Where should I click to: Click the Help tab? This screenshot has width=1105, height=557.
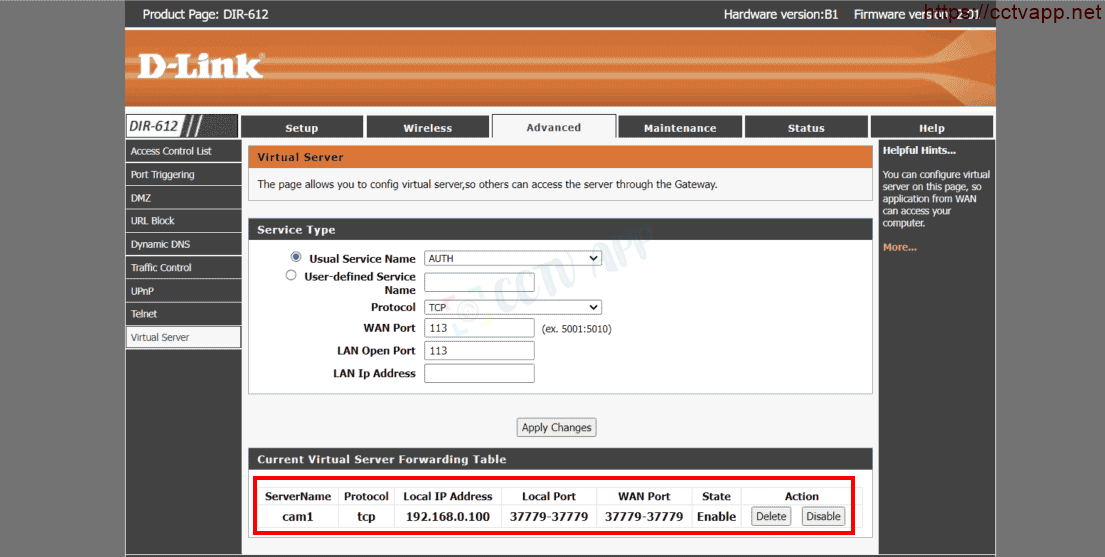pos(931,128)
